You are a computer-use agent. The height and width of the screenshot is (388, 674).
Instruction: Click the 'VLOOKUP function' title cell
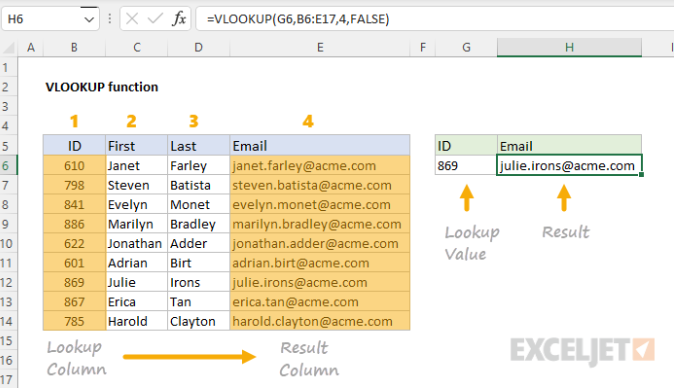102,87
